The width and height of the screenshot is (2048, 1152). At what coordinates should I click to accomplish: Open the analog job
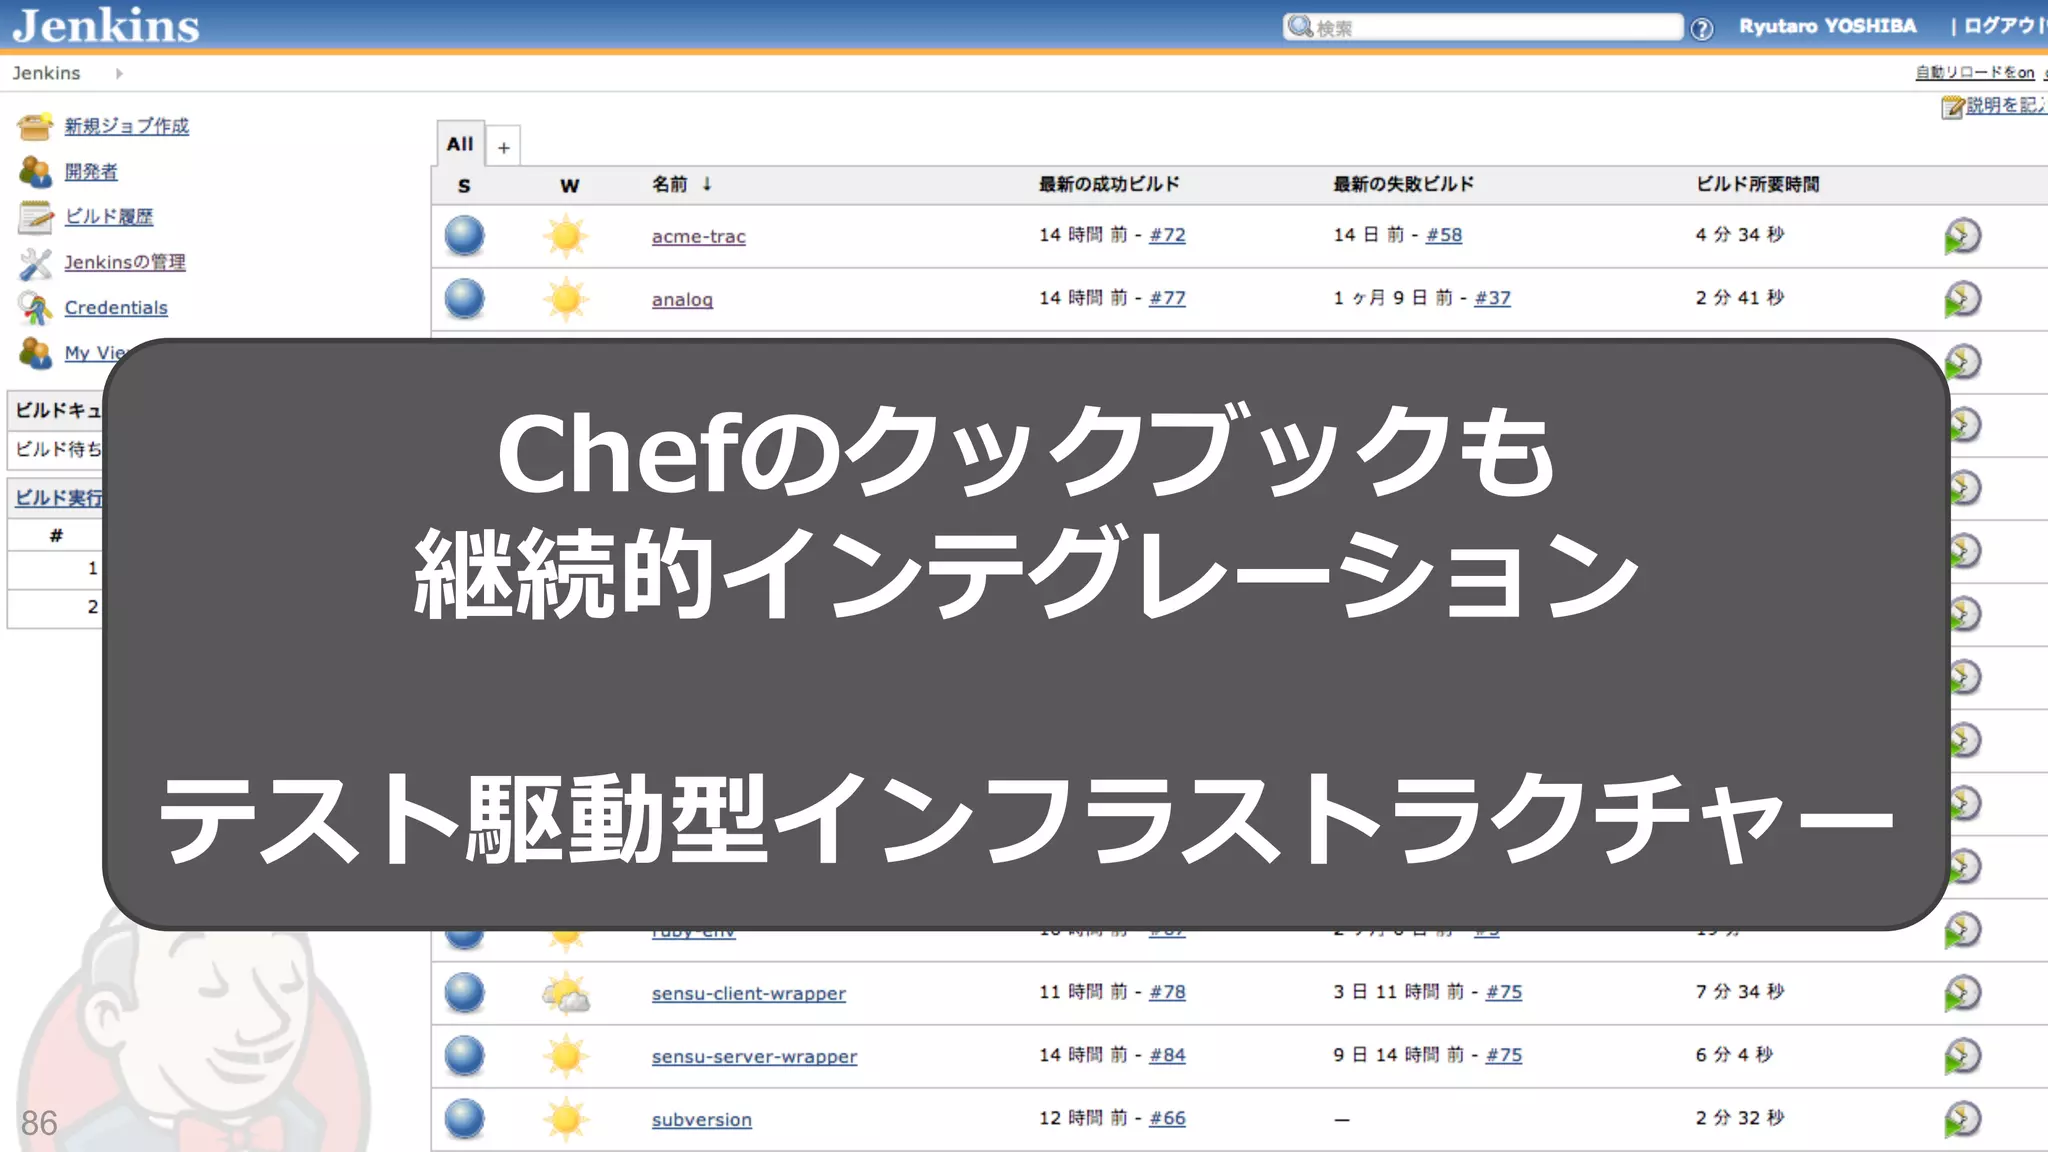tap(682, 299)
